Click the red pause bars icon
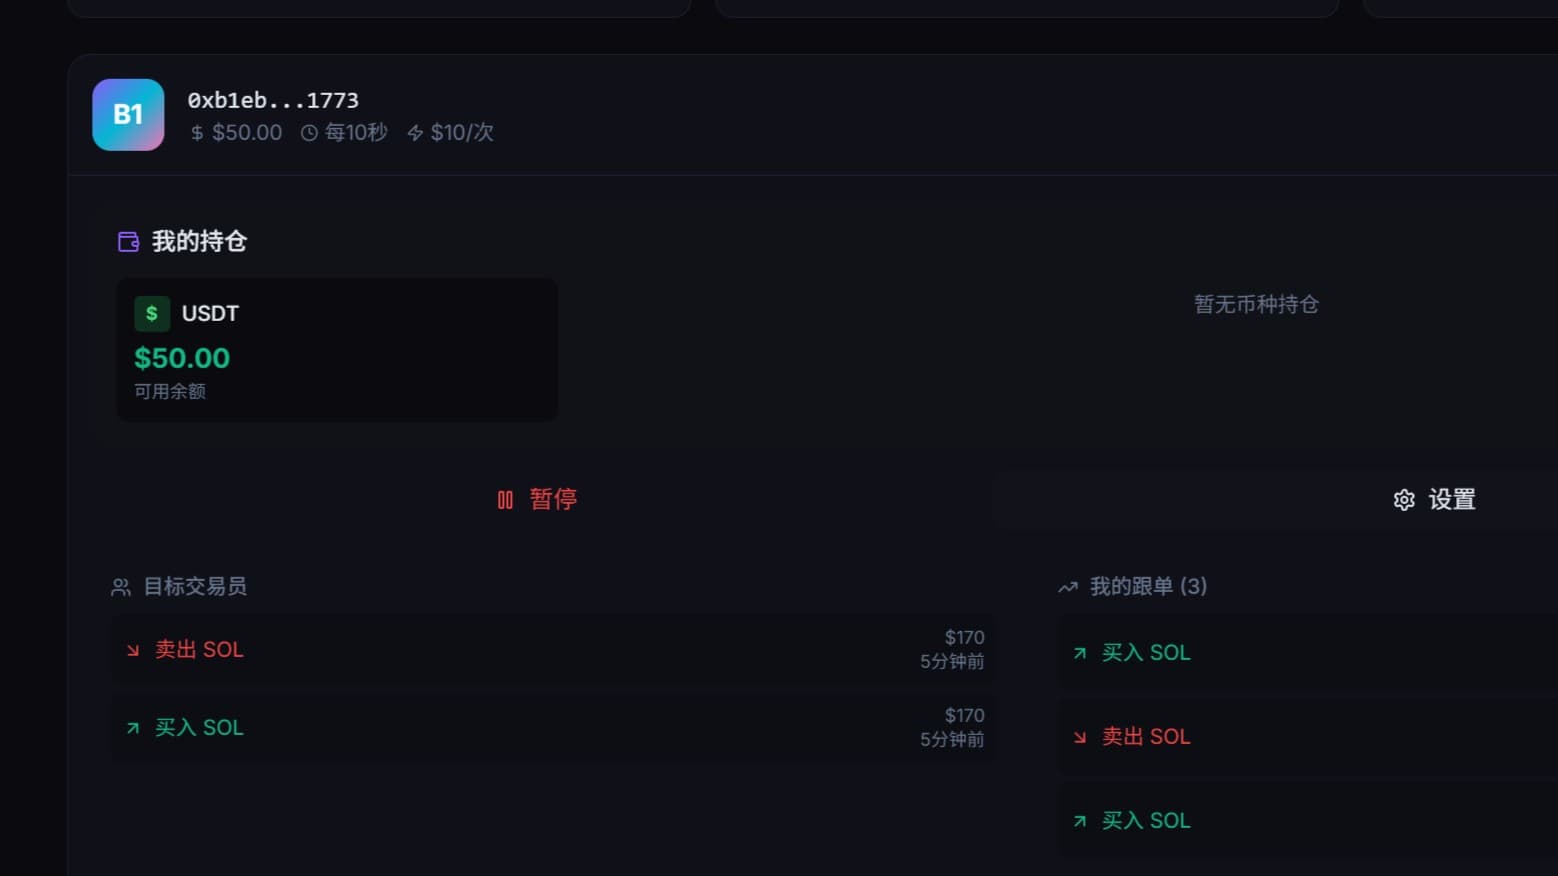The image size is (1558, 876). tap(505, 500)
